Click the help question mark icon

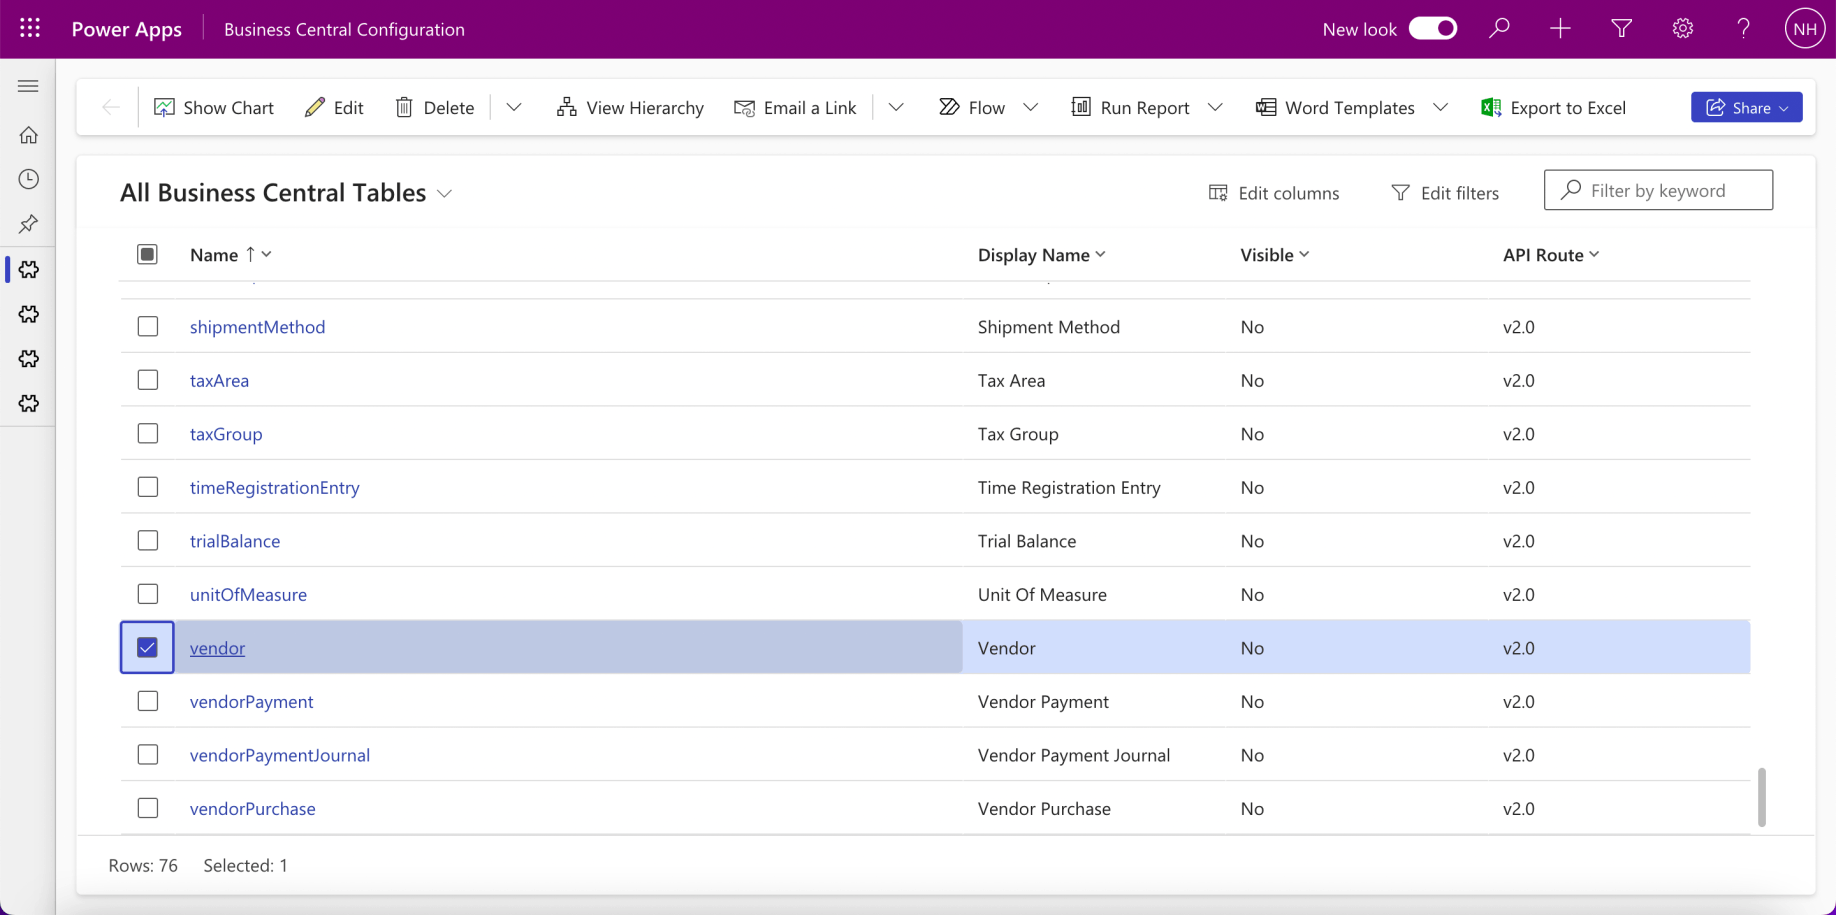1743,29
